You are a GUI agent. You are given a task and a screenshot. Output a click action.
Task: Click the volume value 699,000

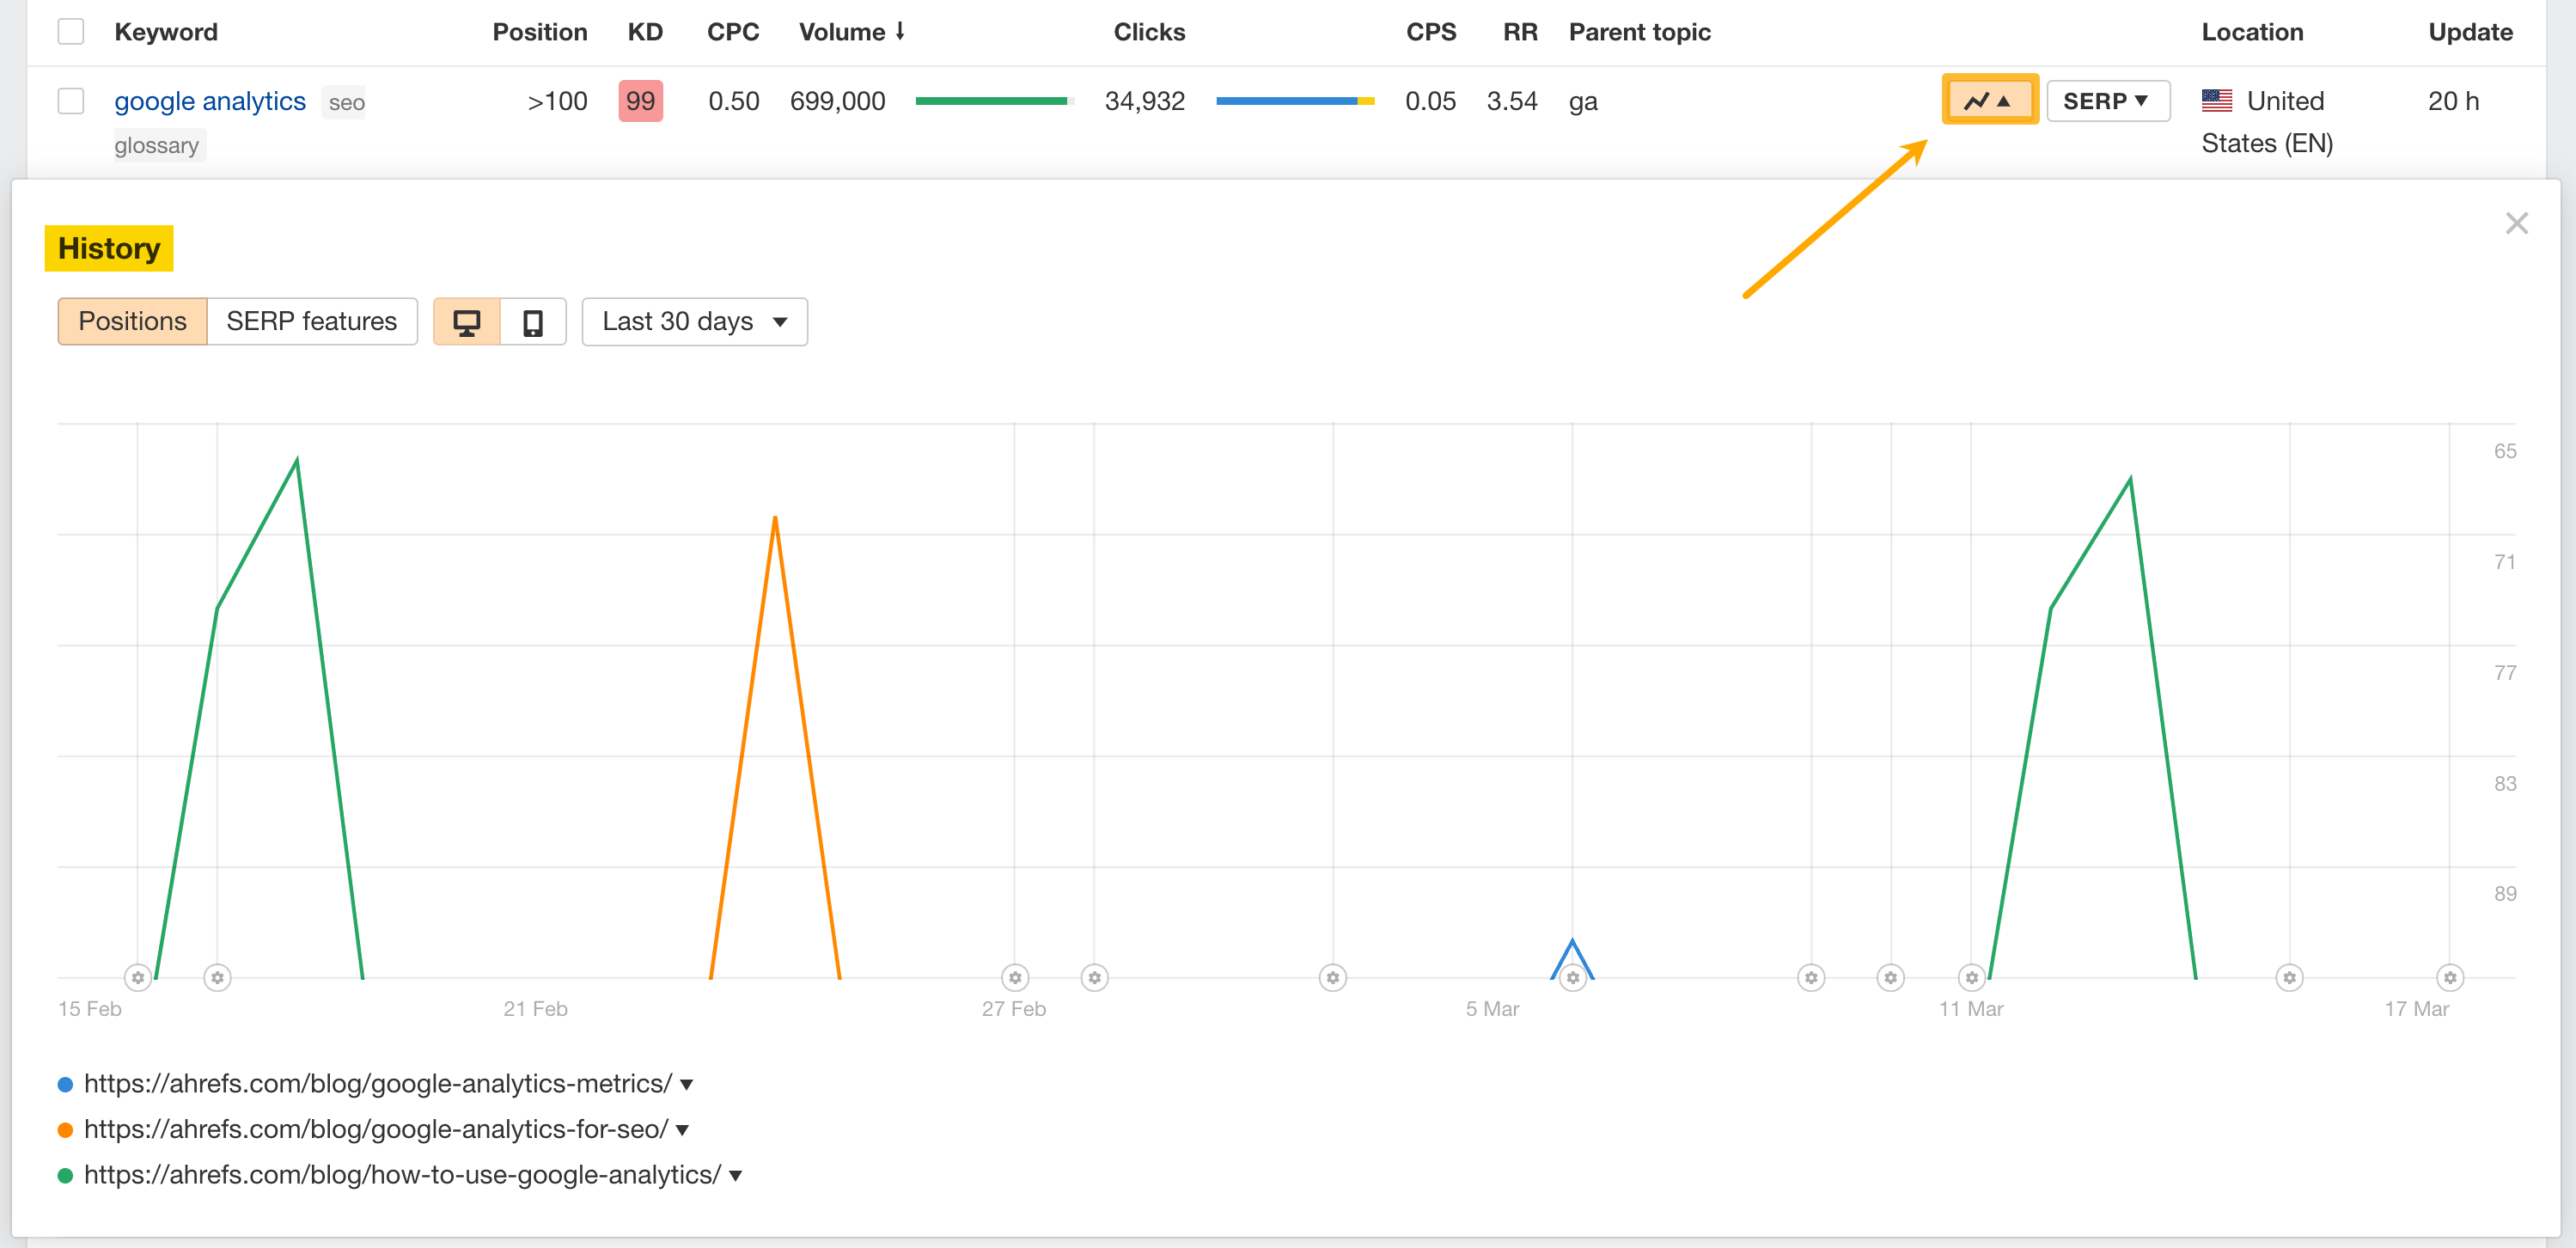coord(837,101)
